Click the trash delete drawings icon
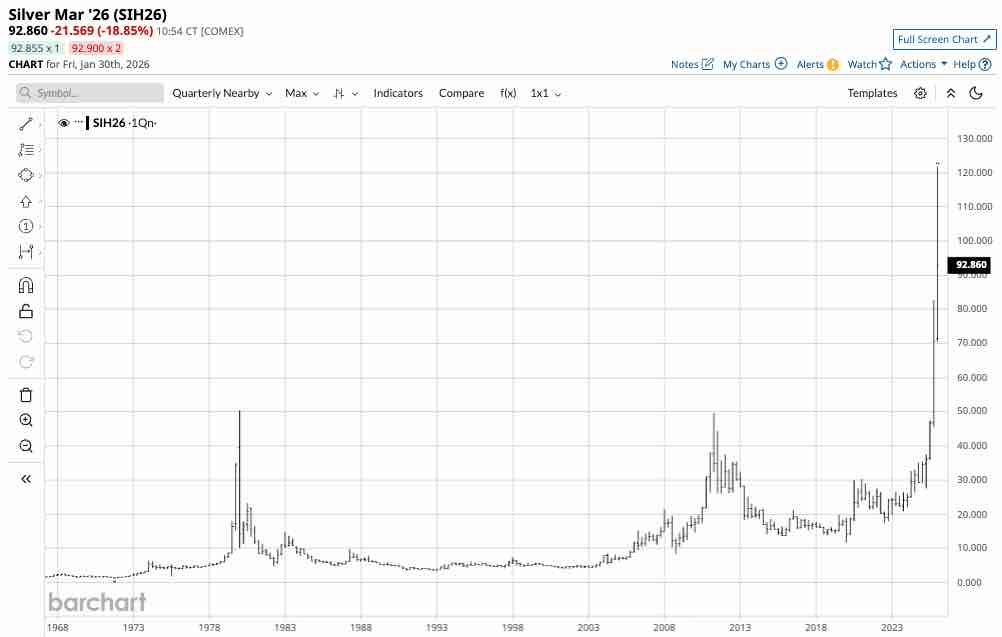The height and width of the screenshot is (637, 1002). tap(26, 395)
